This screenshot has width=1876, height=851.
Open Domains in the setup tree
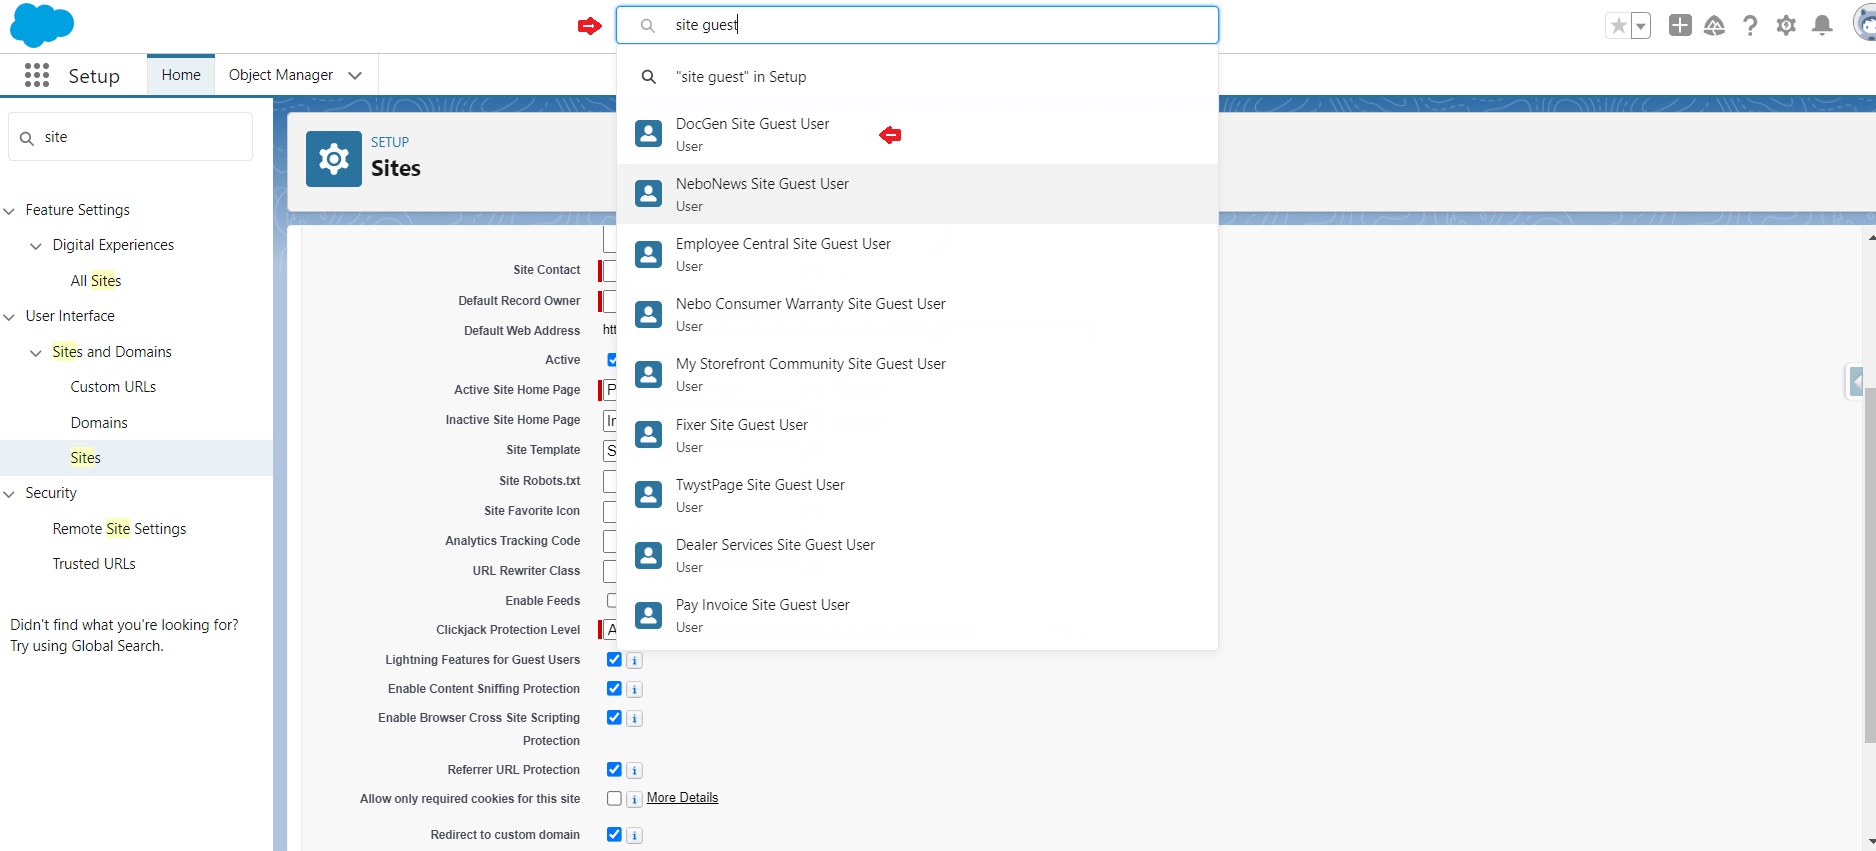(99, 423)
